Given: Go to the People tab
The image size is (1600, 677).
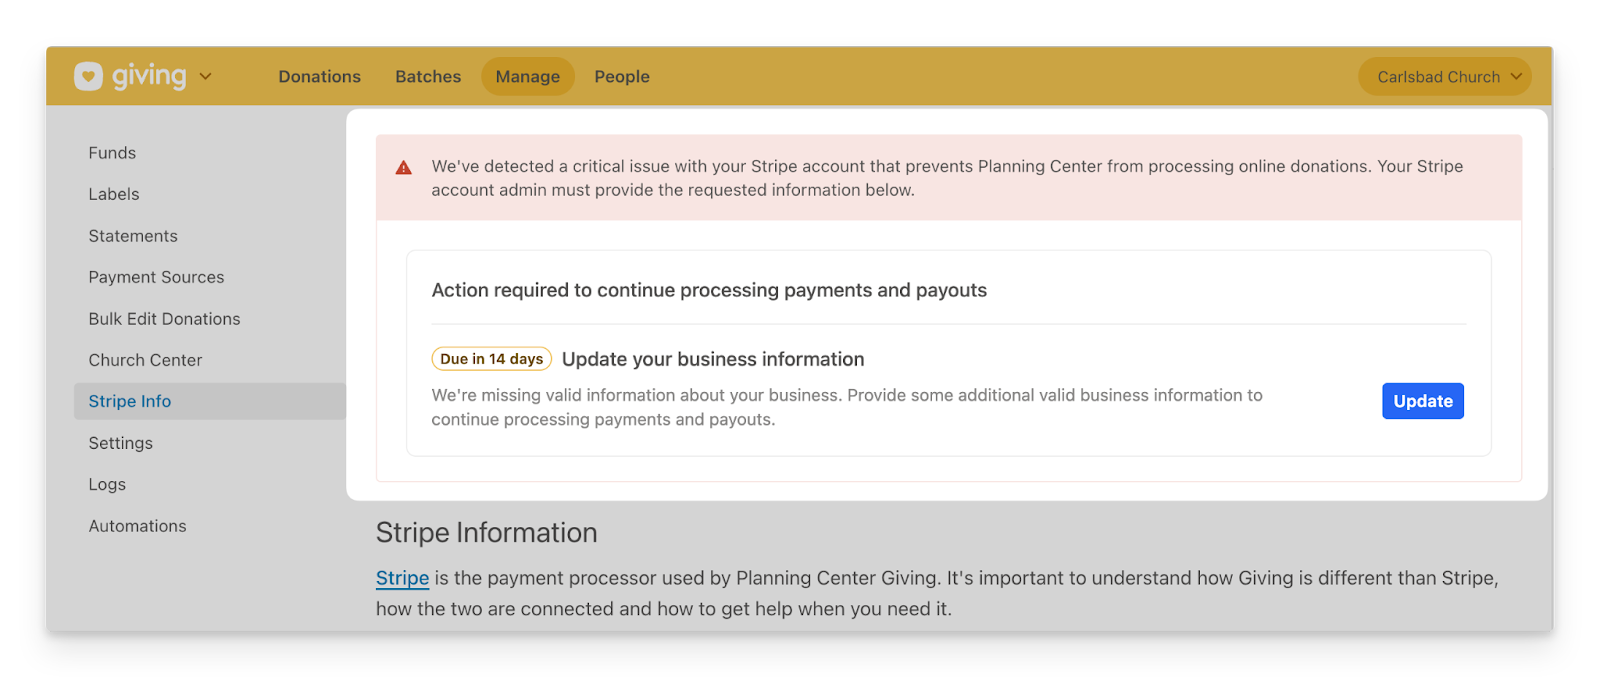Looking at the screenshot, I should coord(622,77).
